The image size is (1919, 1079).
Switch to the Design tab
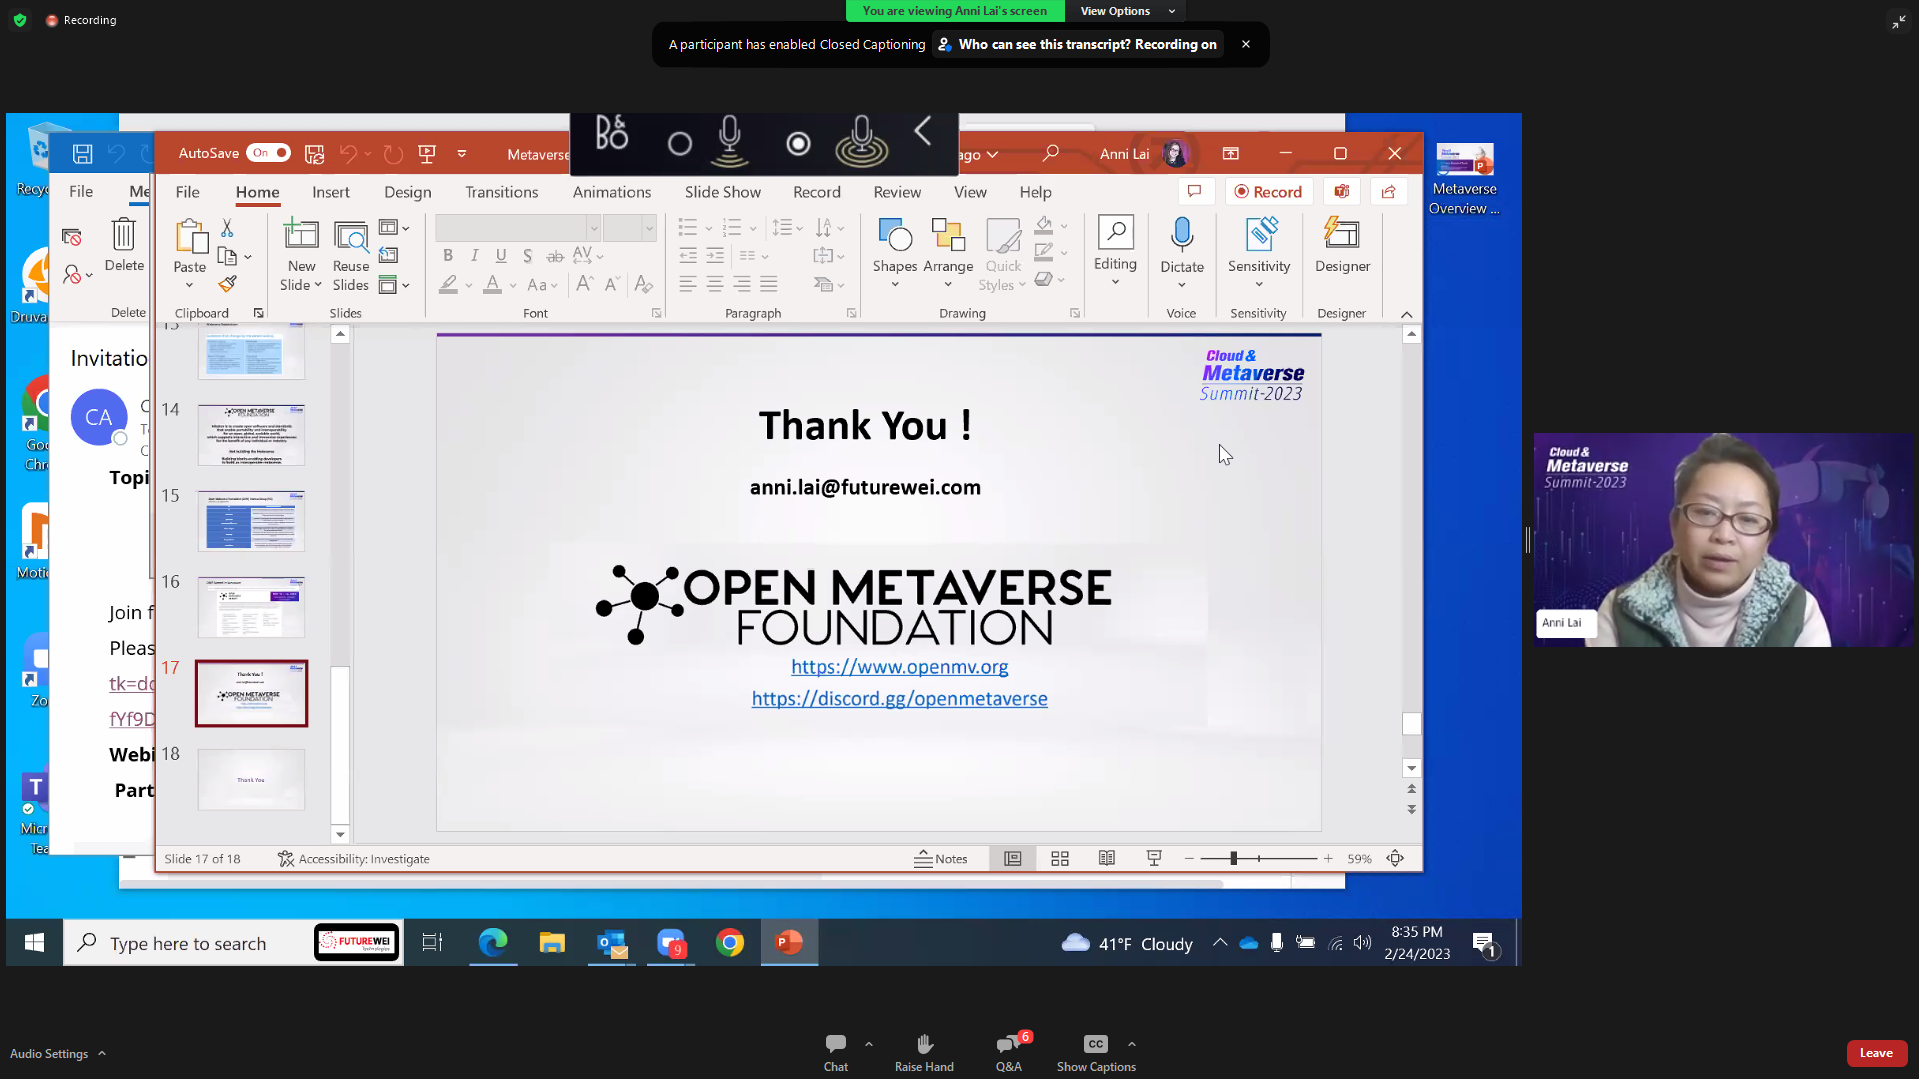[x=408, y=192]
